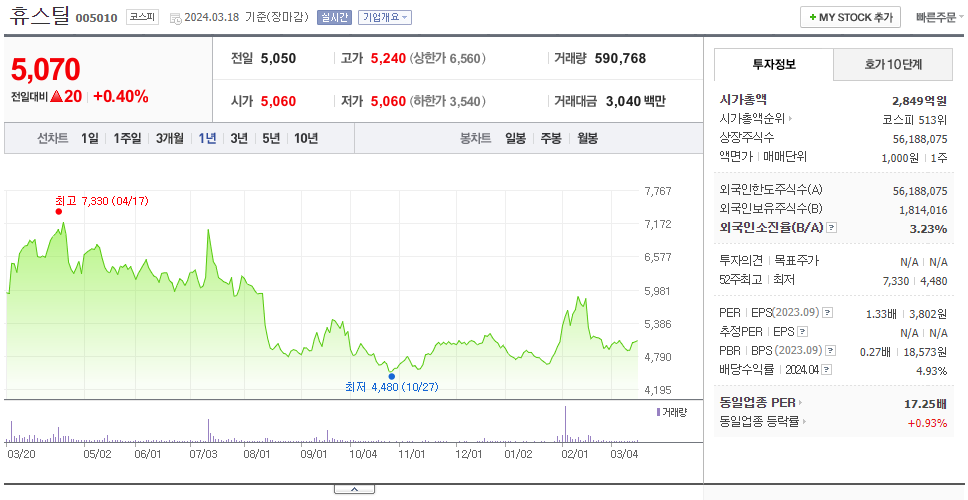Click the 고가 value 5,240
Screen dimensions: 968x500
388,59
